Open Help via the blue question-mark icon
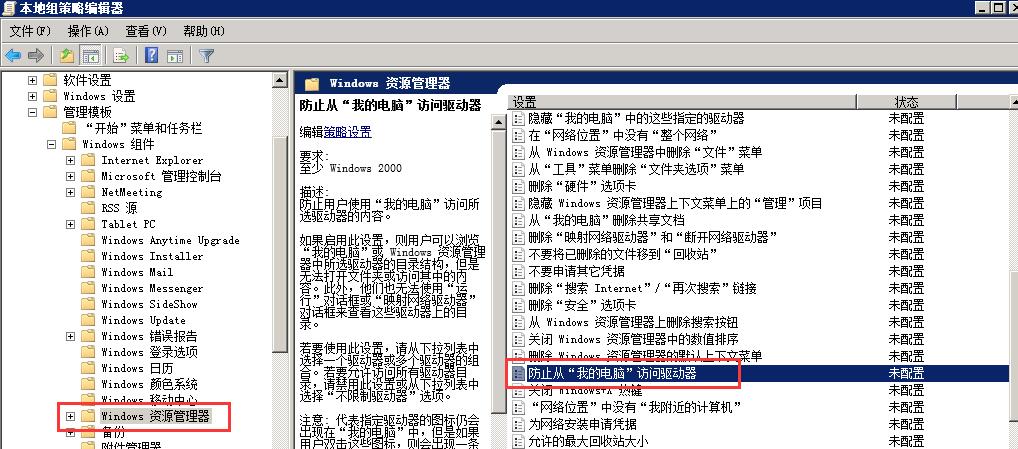The height and width of the screenshot is (449, 1018). [151, 56]
